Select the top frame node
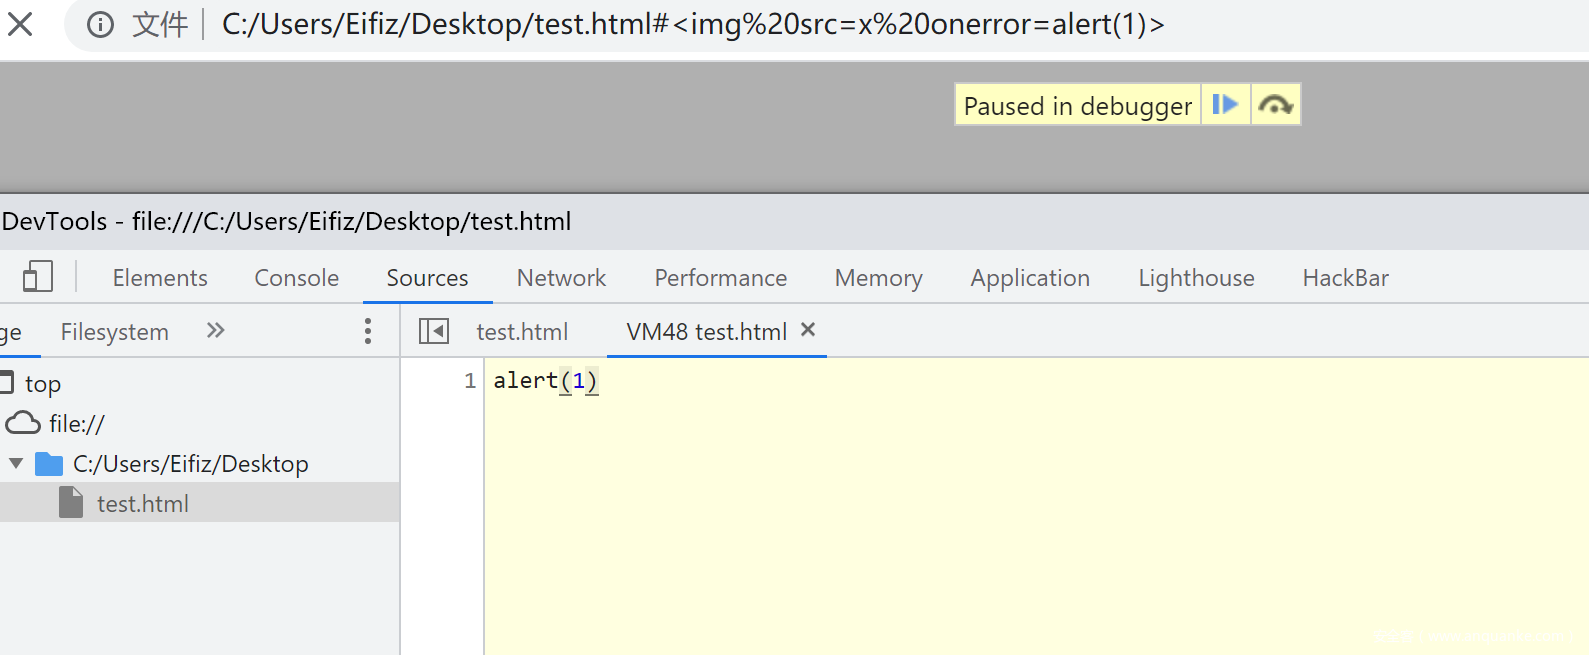1589x655 pixels. (x=43, y=383)
